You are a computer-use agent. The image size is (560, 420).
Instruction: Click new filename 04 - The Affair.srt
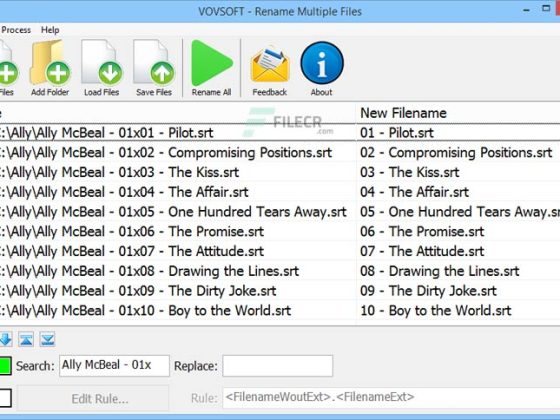coord(414,192)
